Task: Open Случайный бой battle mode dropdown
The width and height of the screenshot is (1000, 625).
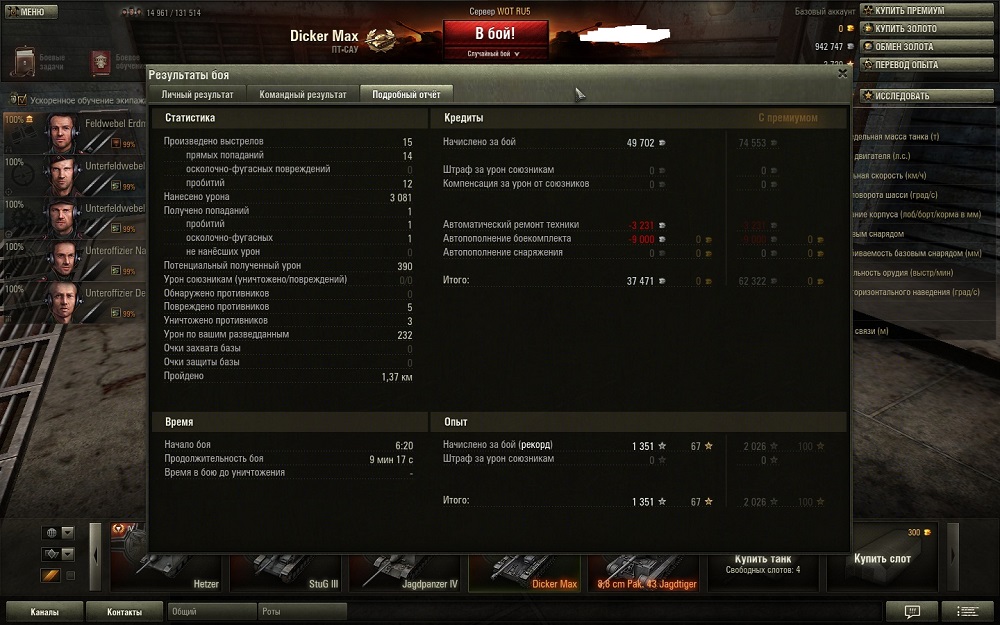Action: 495,54
